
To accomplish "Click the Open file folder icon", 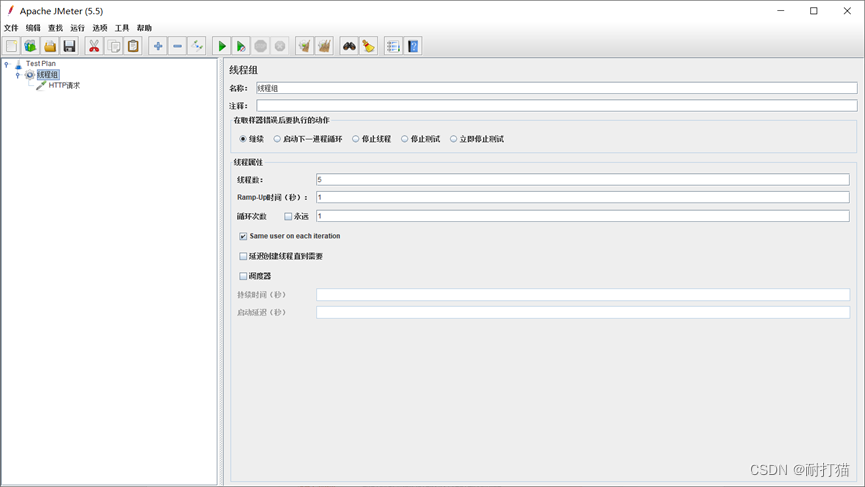I will click(50, 46).
